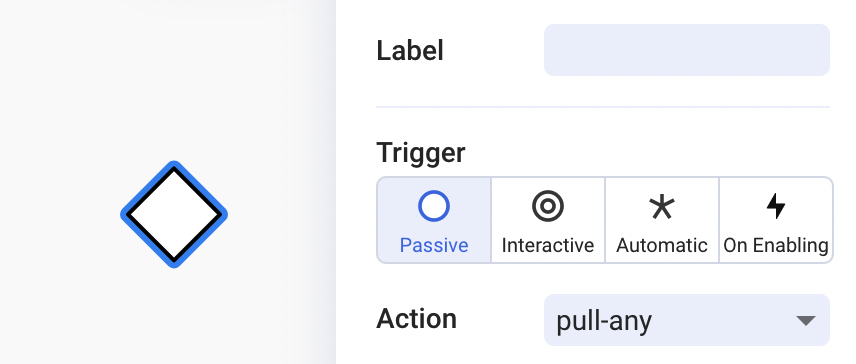
Task: Enable the On Enabling trigger text
Action: point(776,246)
